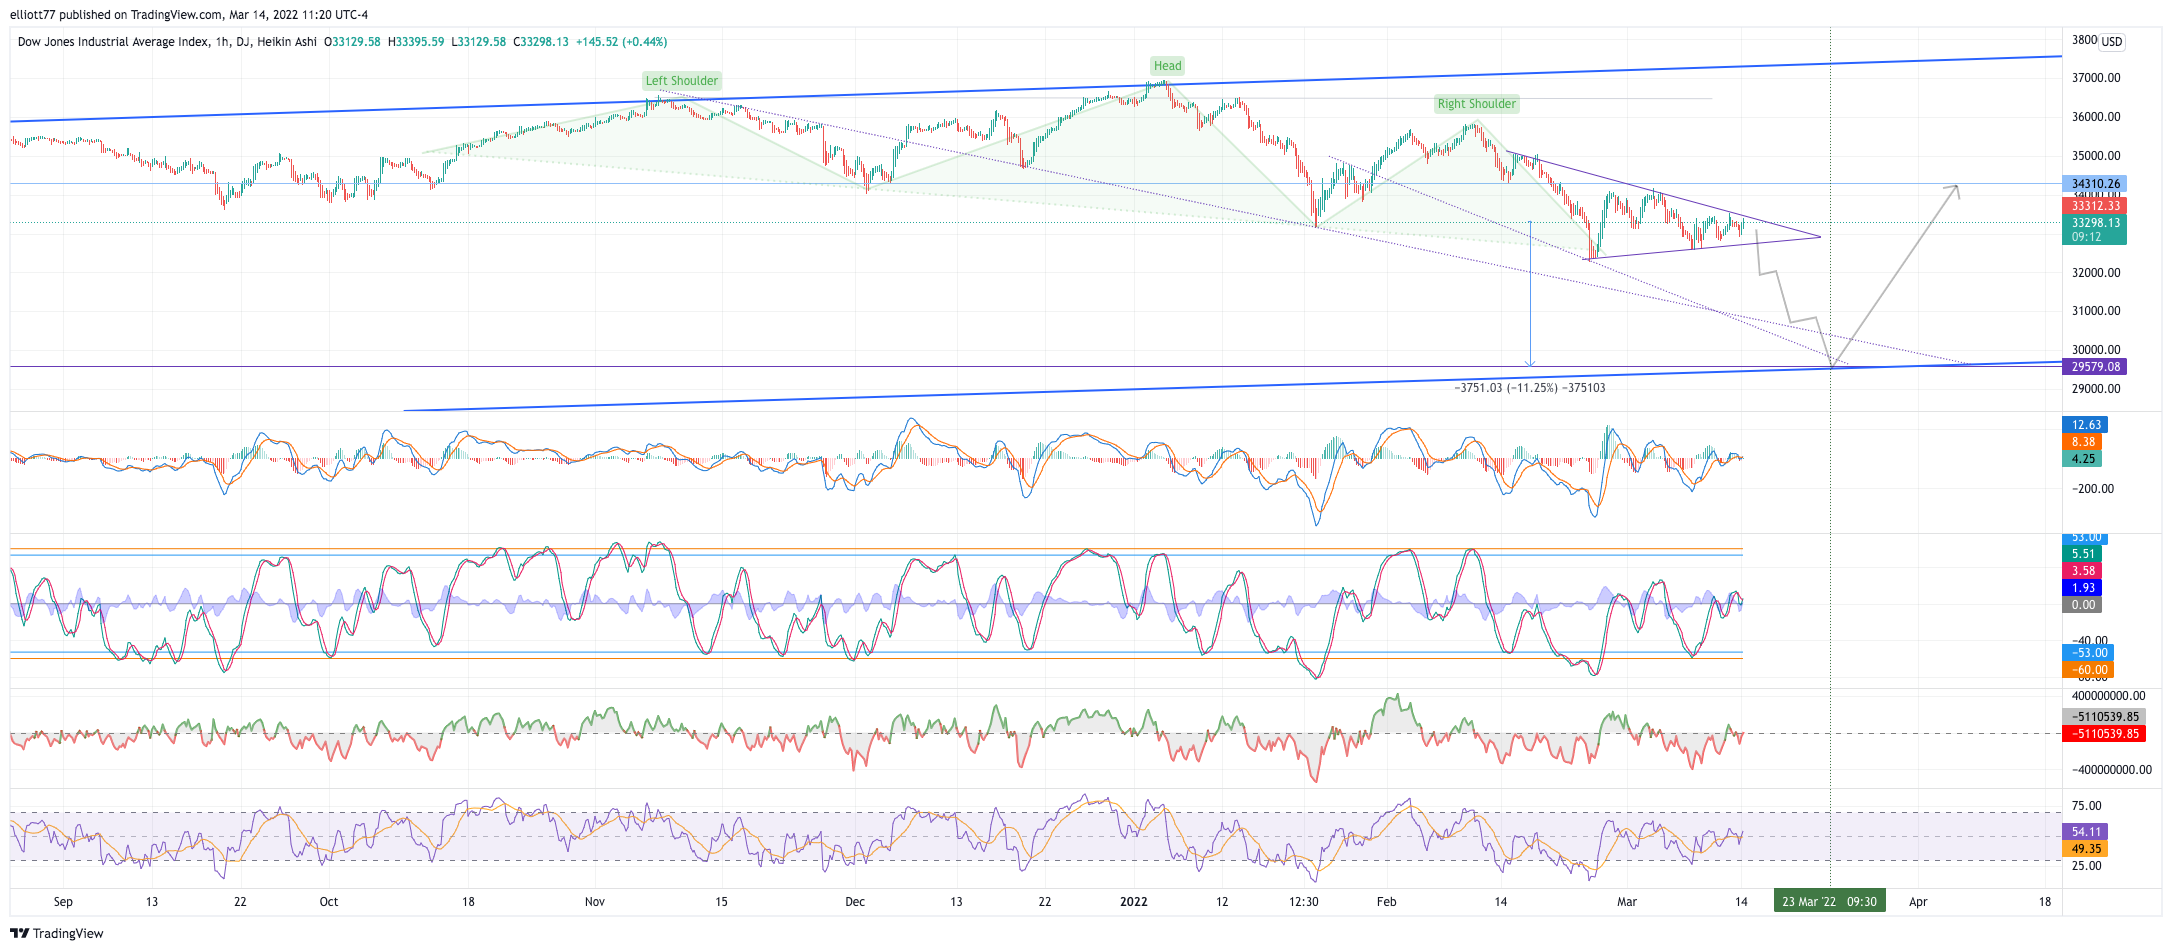
Task: Click the 2022 label on time axis
Action: pos(1133,902)
